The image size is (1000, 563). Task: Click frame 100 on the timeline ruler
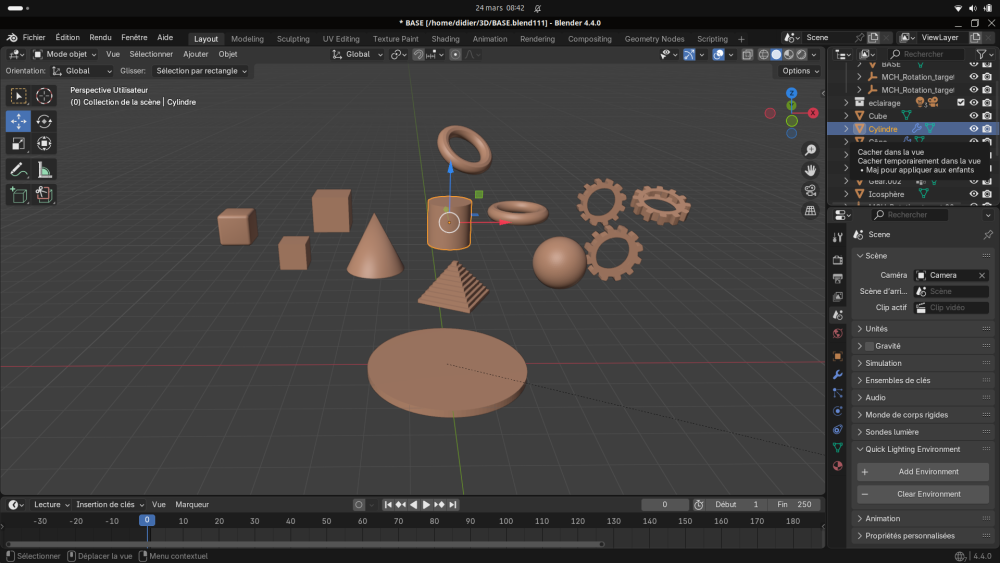(x=505, y=521)
